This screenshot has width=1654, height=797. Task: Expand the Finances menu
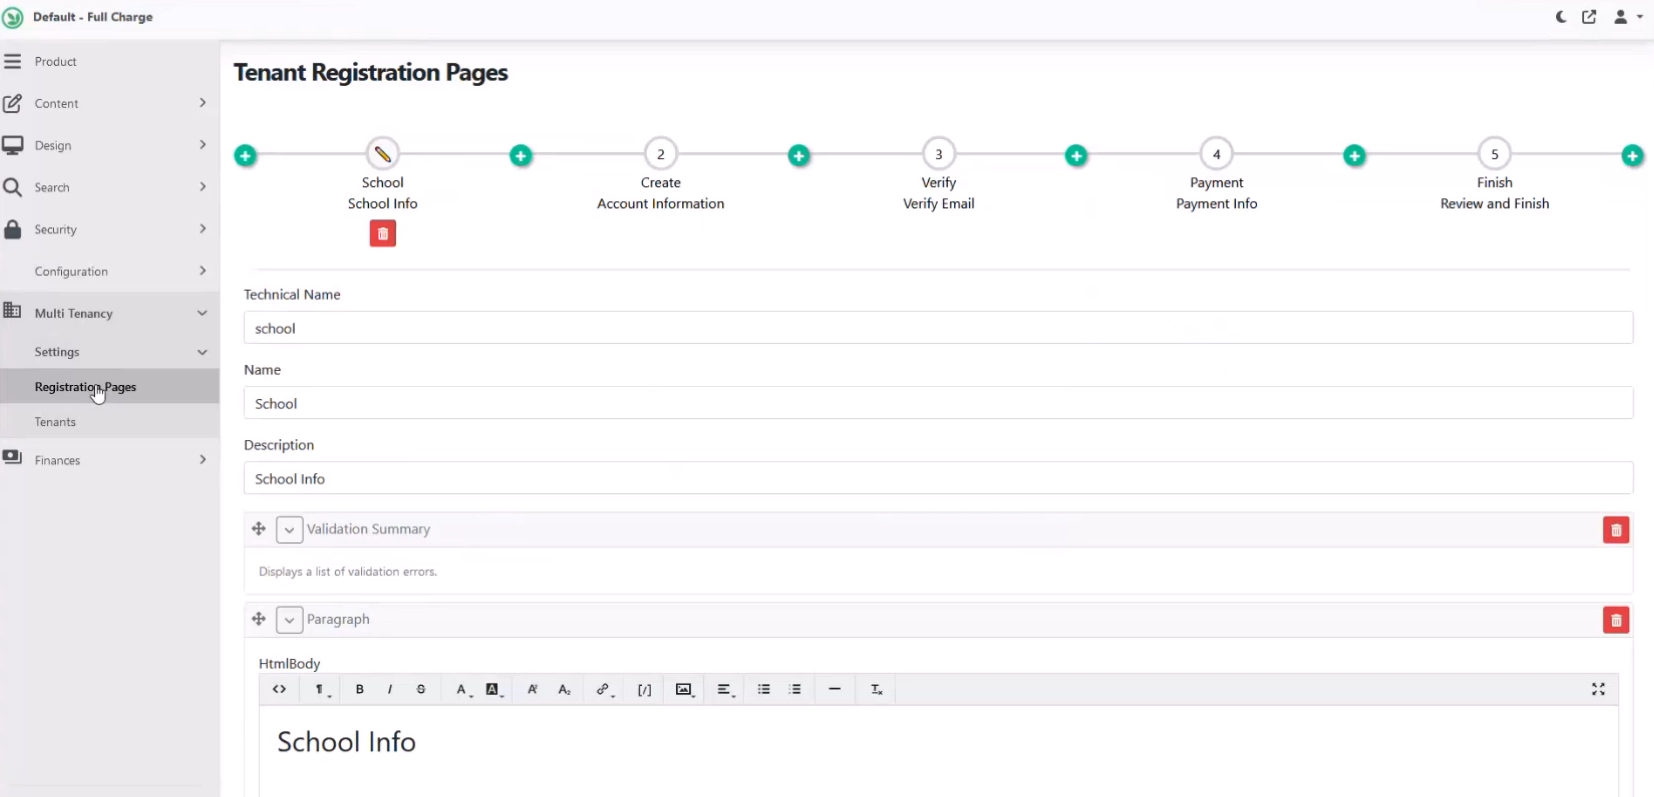[x=109, y=460]
